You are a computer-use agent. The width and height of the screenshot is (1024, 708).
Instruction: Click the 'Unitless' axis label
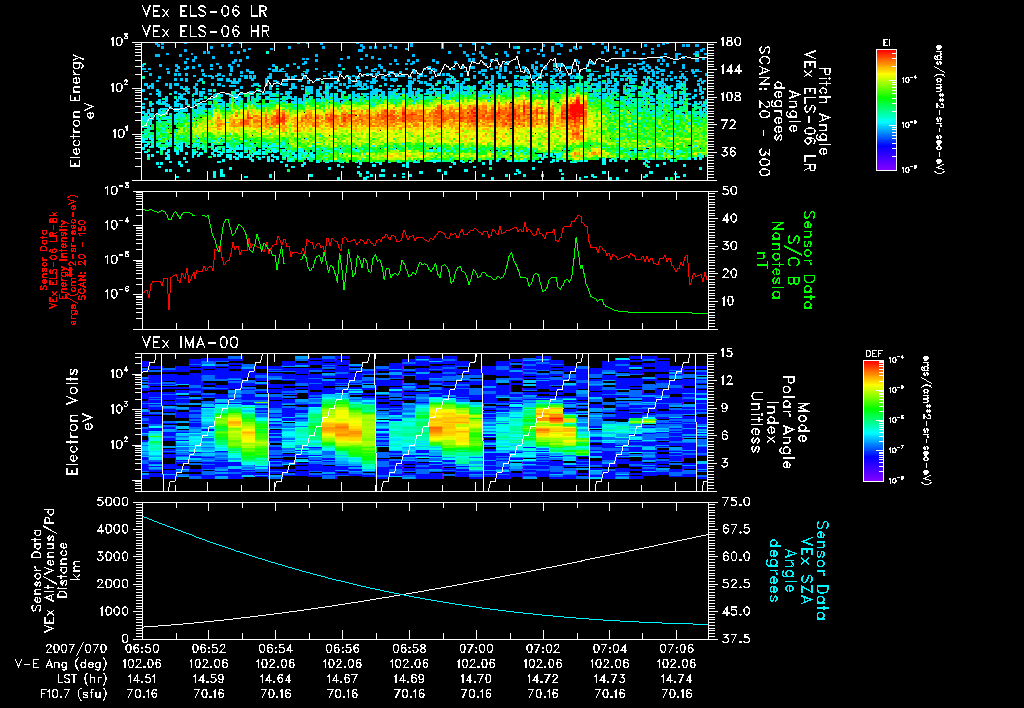click(x=756, y=422)
